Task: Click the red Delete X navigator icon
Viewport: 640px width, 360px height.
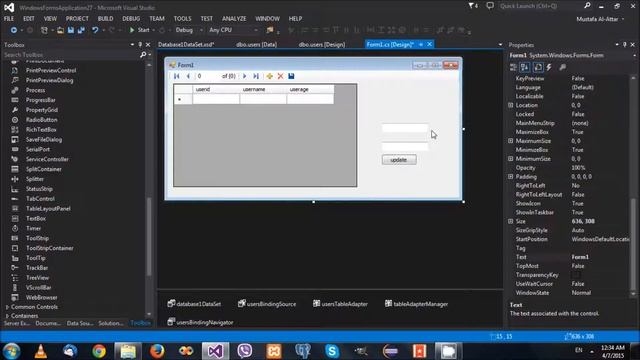Action: [280, 76]
